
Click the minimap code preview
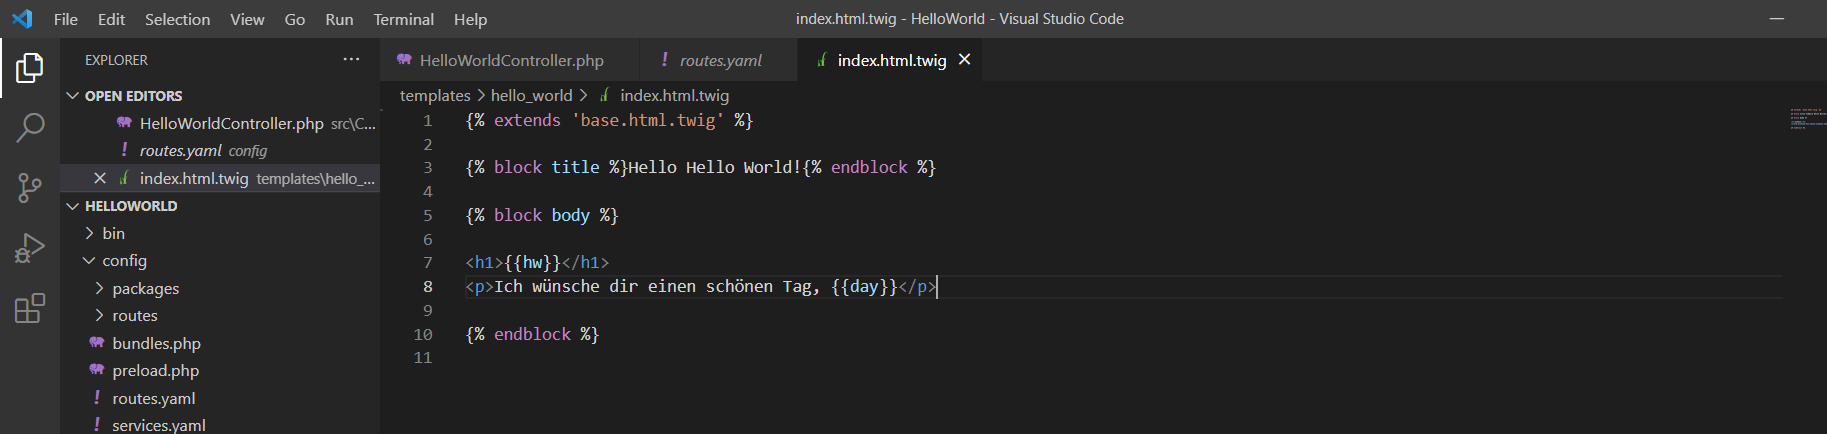(x=1806, y=119)
